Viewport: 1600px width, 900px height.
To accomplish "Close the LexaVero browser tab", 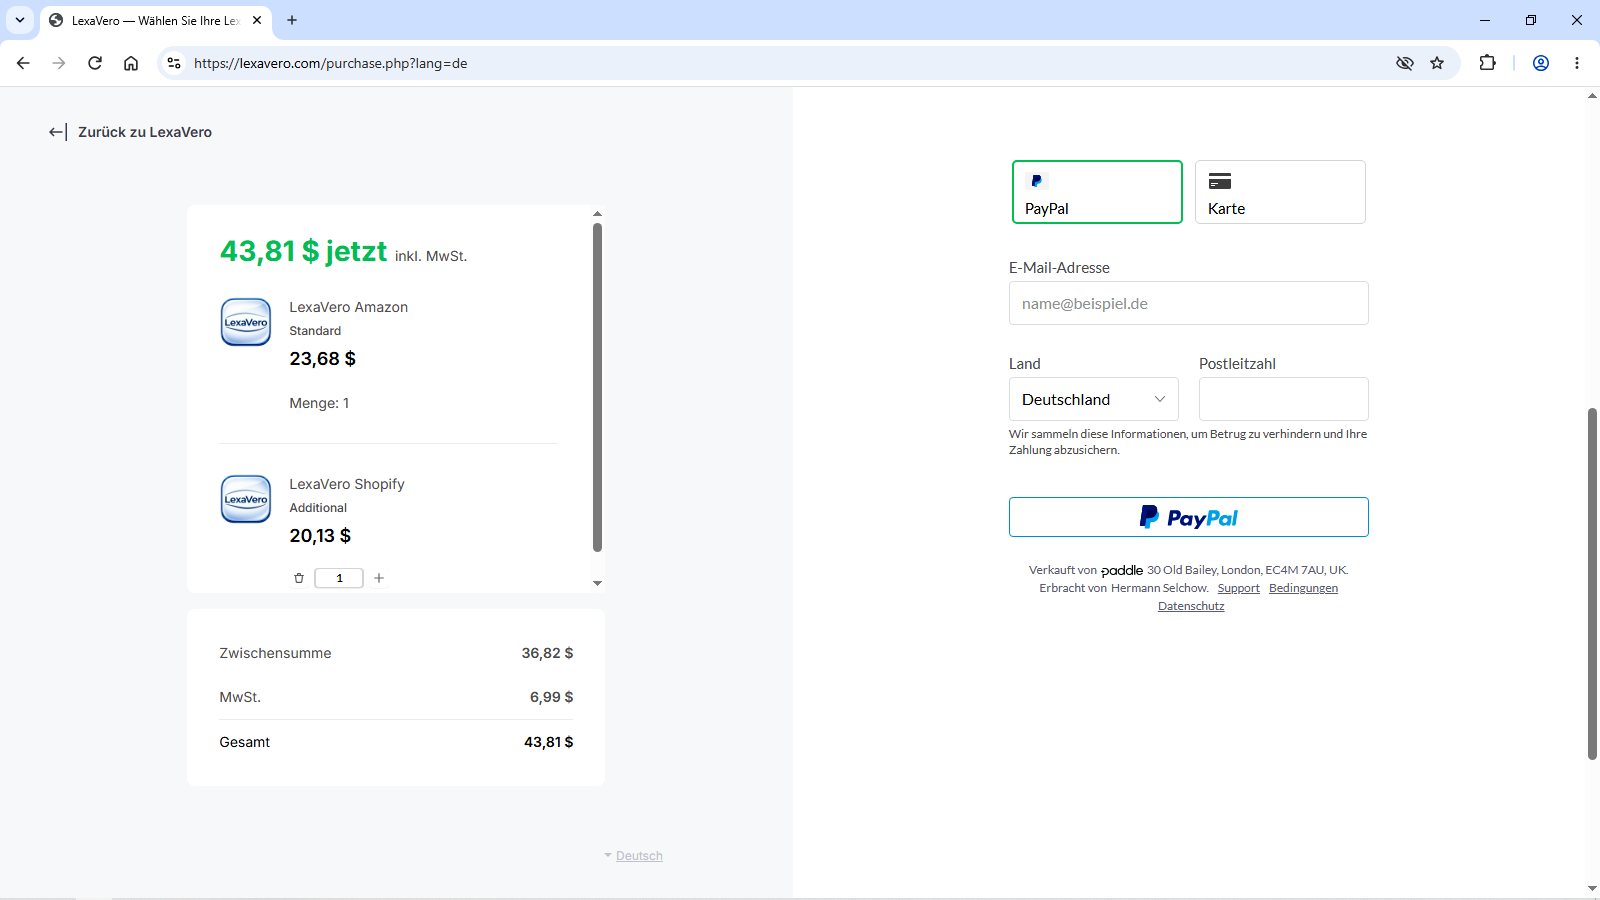I will [257, 20].
